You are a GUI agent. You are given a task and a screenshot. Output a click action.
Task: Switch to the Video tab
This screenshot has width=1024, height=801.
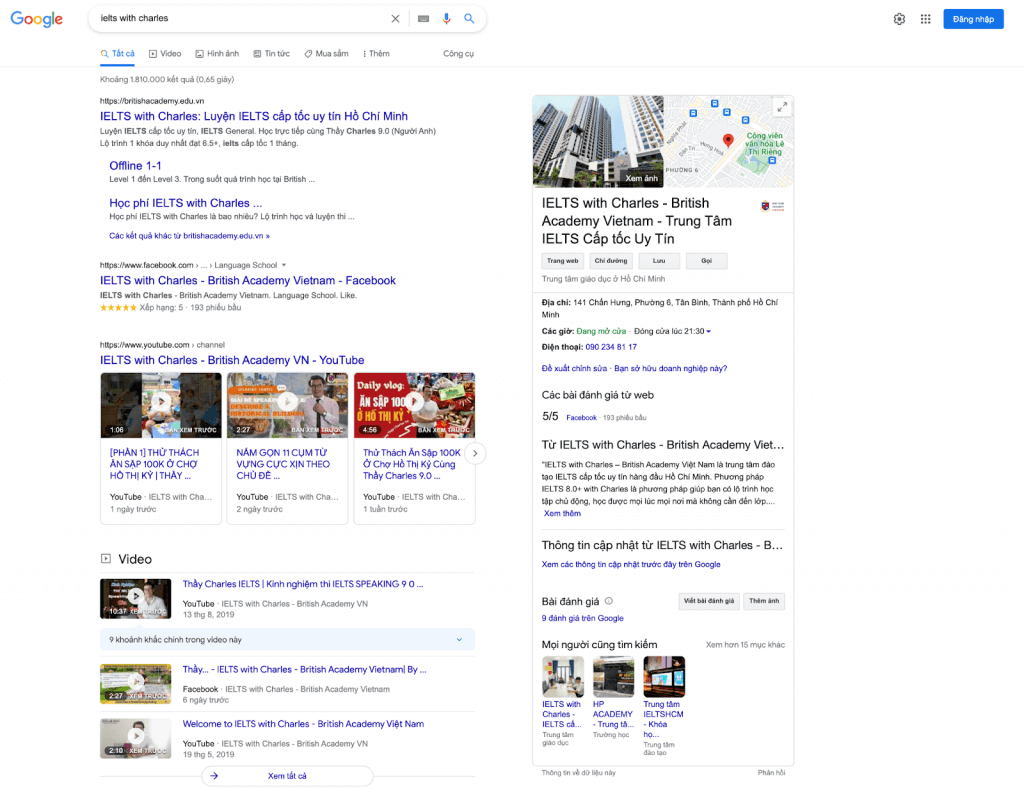[x=165, y=54]
